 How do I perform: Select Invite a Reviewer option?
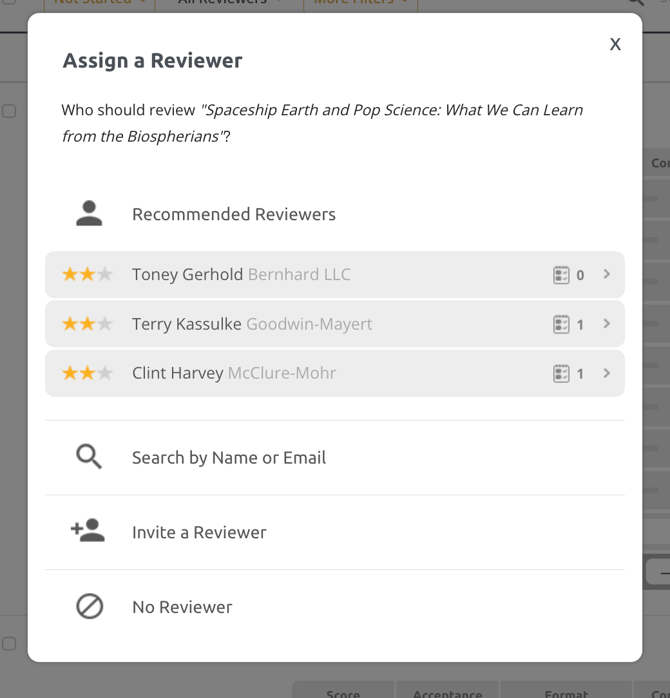[x=199, y=532]
